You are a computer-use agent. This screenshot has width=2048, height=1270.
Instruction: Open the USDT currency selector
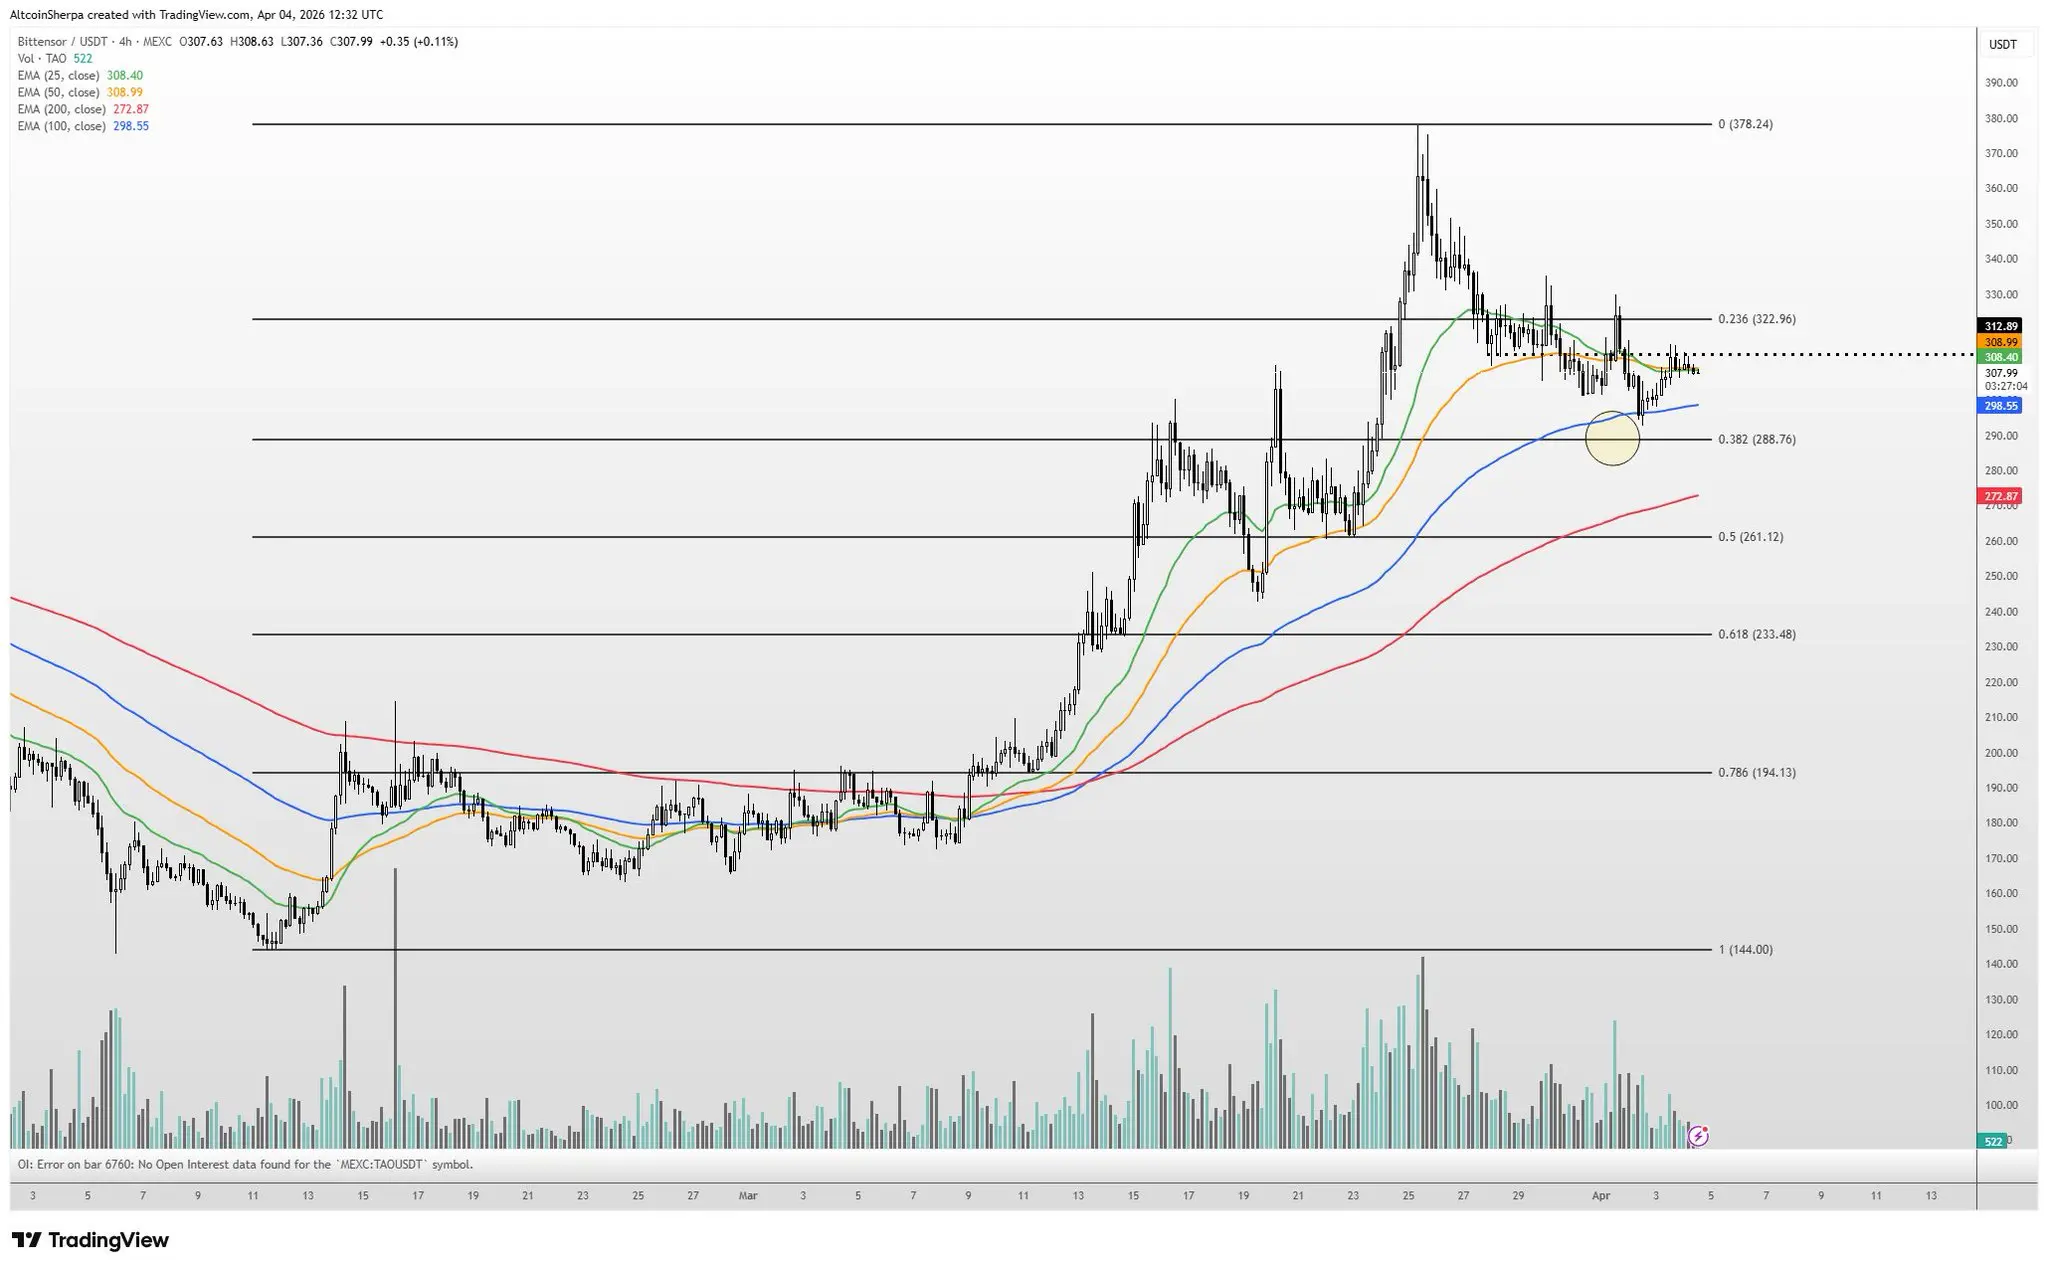(2002, 45)
